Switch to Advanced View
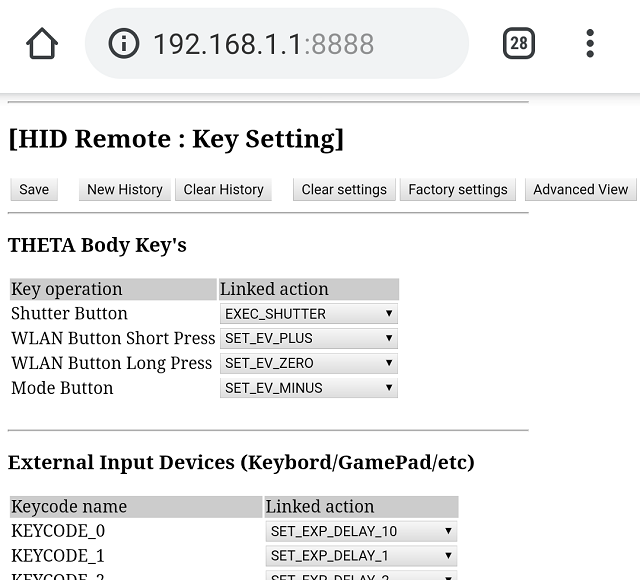 coord(580,189)
